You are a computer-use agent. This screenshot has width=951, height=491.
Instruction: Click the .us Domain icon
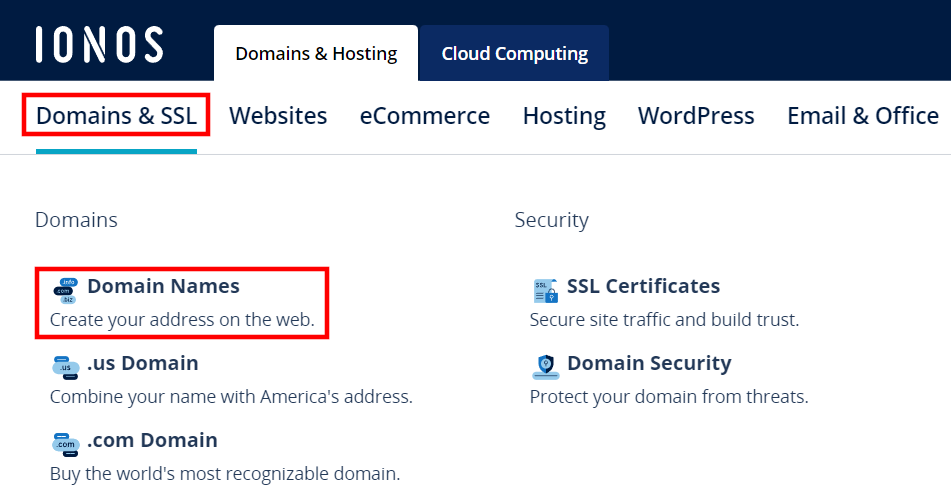(66, 366)
